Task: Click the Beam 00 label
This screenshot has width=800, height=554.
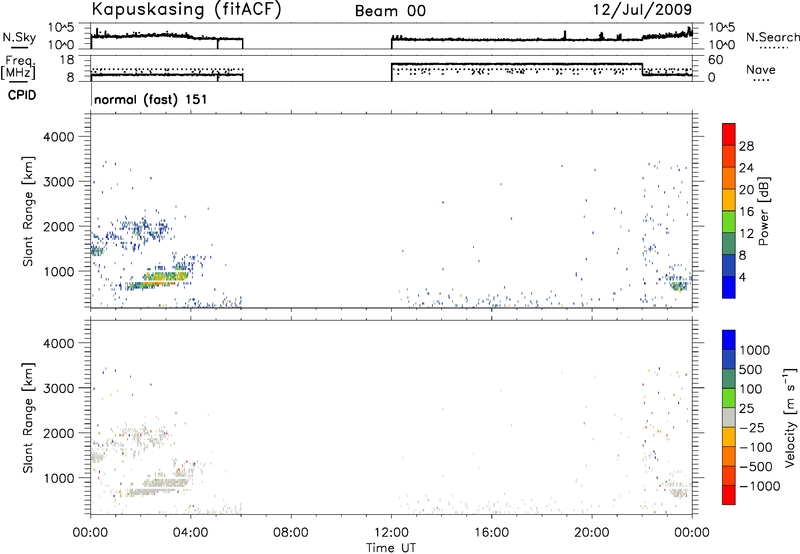Action: [x=390, y=11]
